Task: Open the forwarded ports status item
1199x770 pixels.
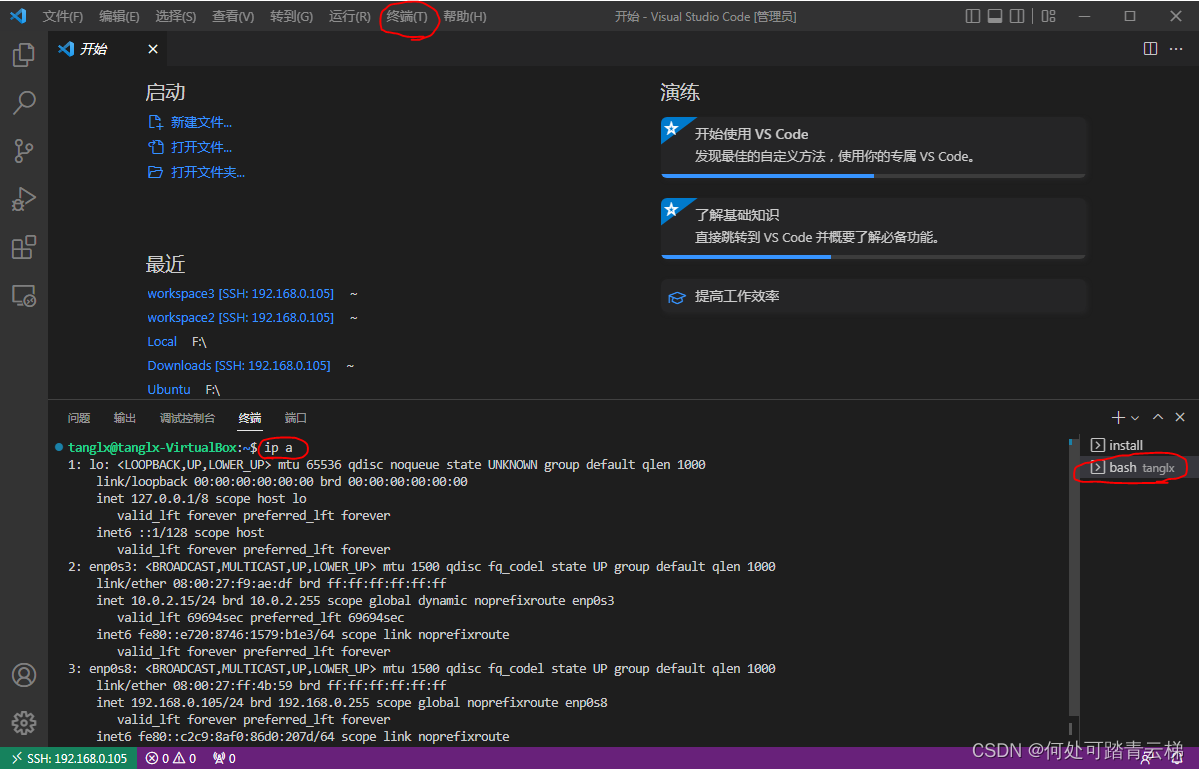Action: point(224,759)
